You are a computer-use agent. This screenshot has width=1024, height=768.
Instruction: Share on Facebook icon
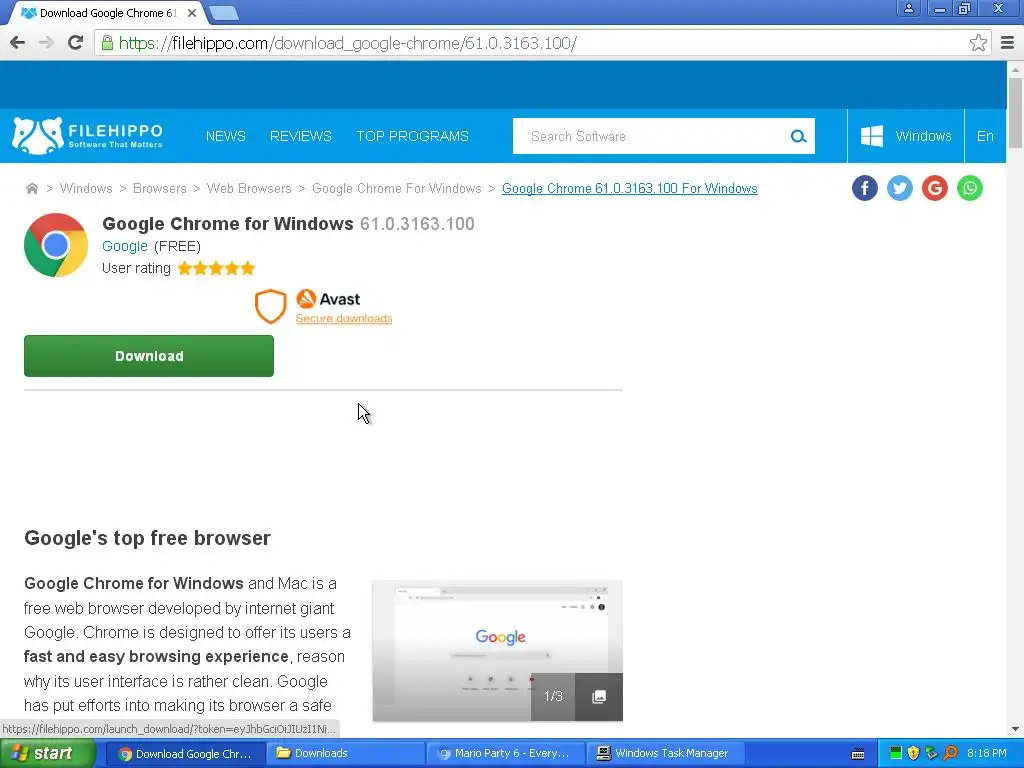point(865,189)
